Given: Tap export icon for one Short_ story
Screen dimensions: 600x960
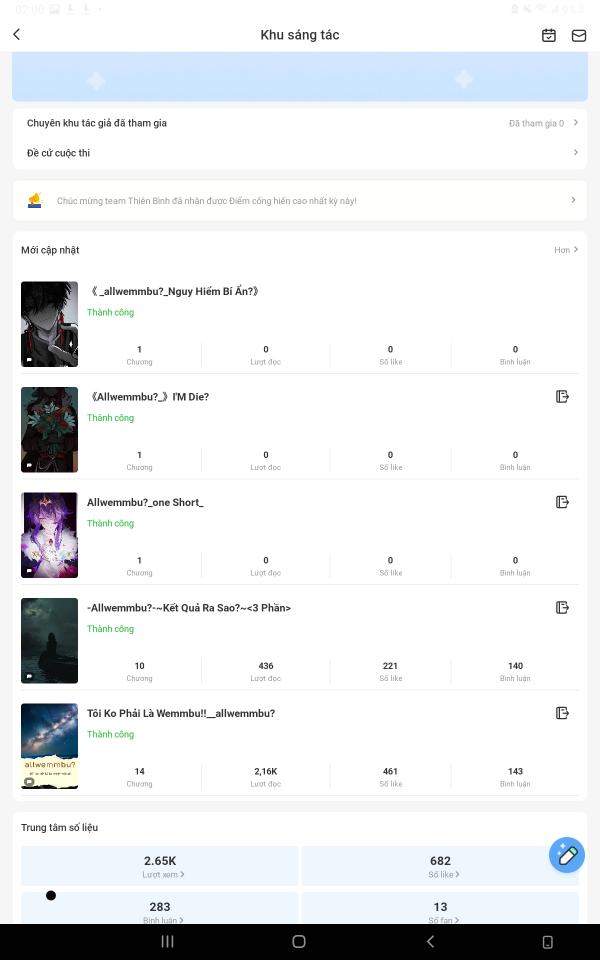Looking at the screenshot, I should click(x=563, y=502).
